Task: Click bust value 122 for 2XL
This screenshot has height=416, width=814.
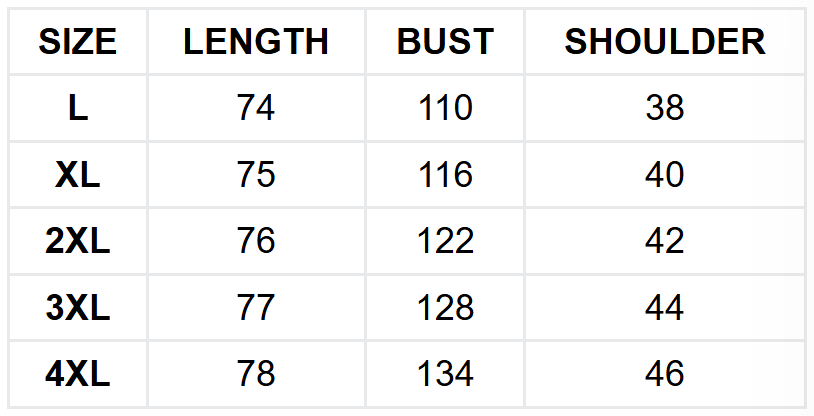Action: (x=445, y=241)
